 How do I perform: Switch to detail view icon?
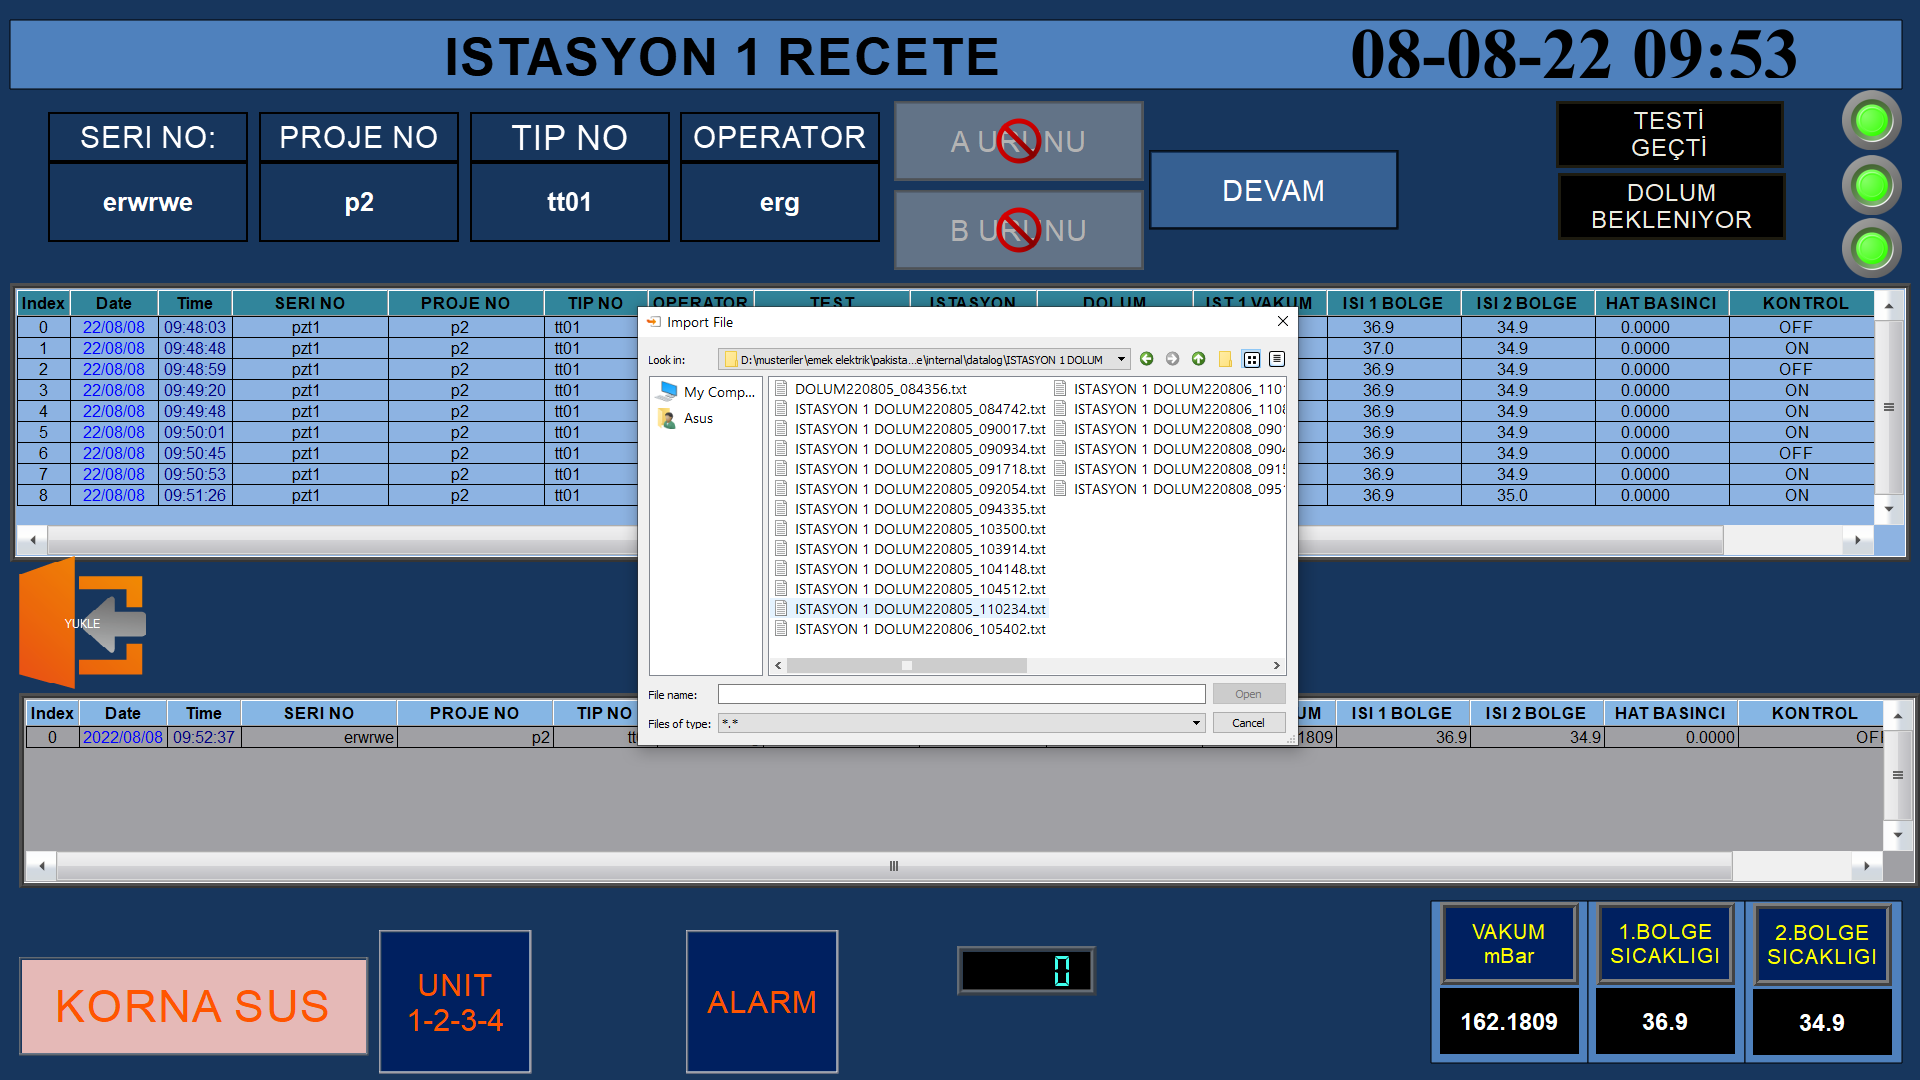point(1277,359)
